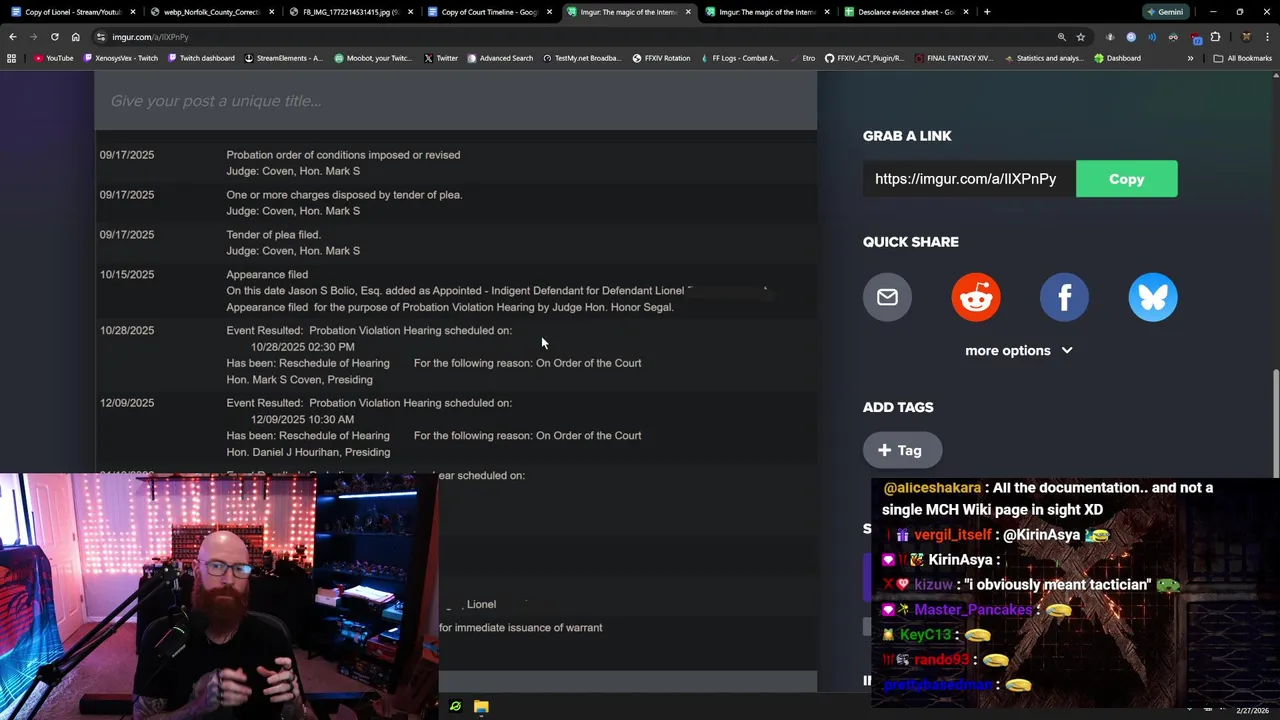The height and width of the screenshot is (720, 1280).
Task: Open the Twitter bookmark
Action: [441, 58]
